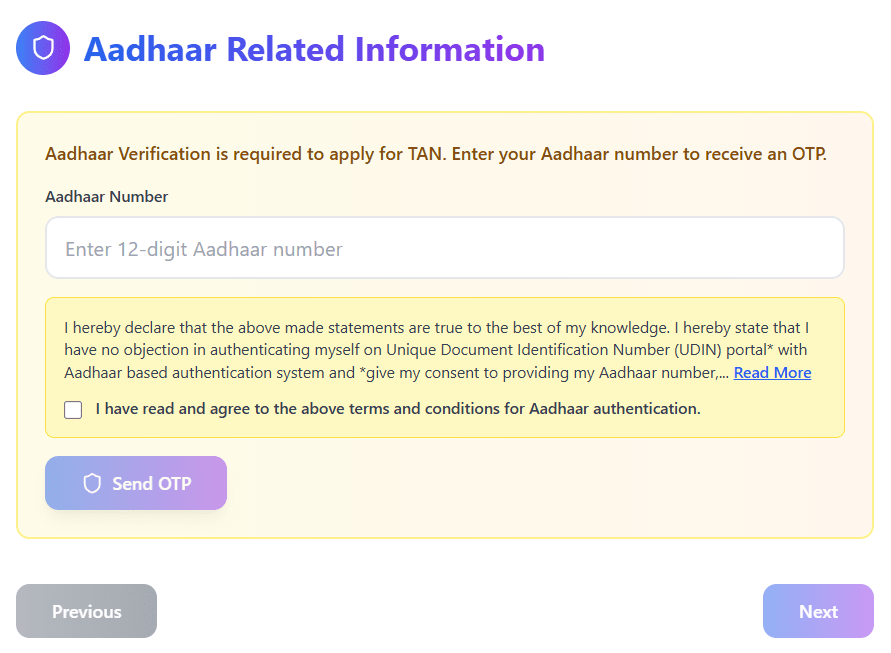Click the shield icon on Send OTP button
Image resolution: width=891 pixels, height=653 pixels.
tap(92, 484)
